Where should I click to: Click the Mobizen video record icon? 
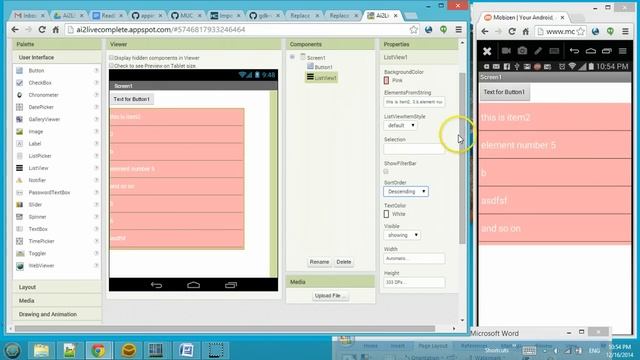tap(506, 51)
